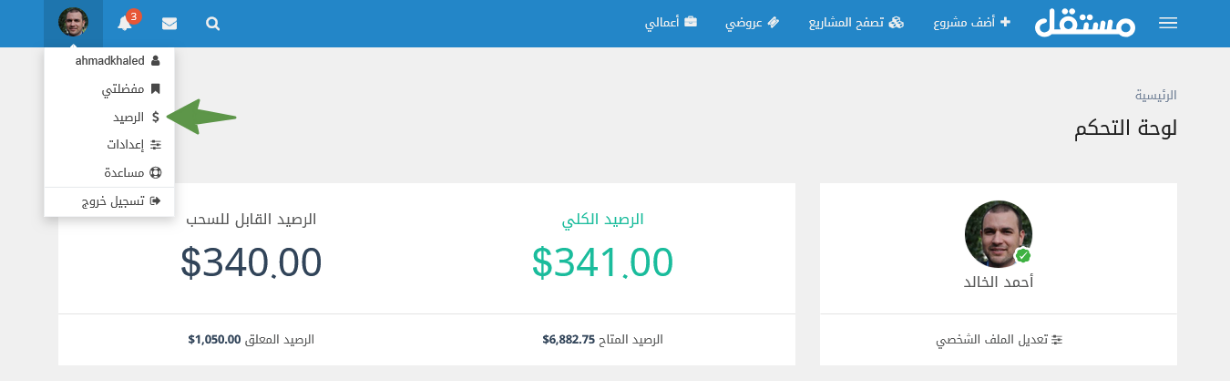Open notifications bell with badge

click(x=125, y=22)
